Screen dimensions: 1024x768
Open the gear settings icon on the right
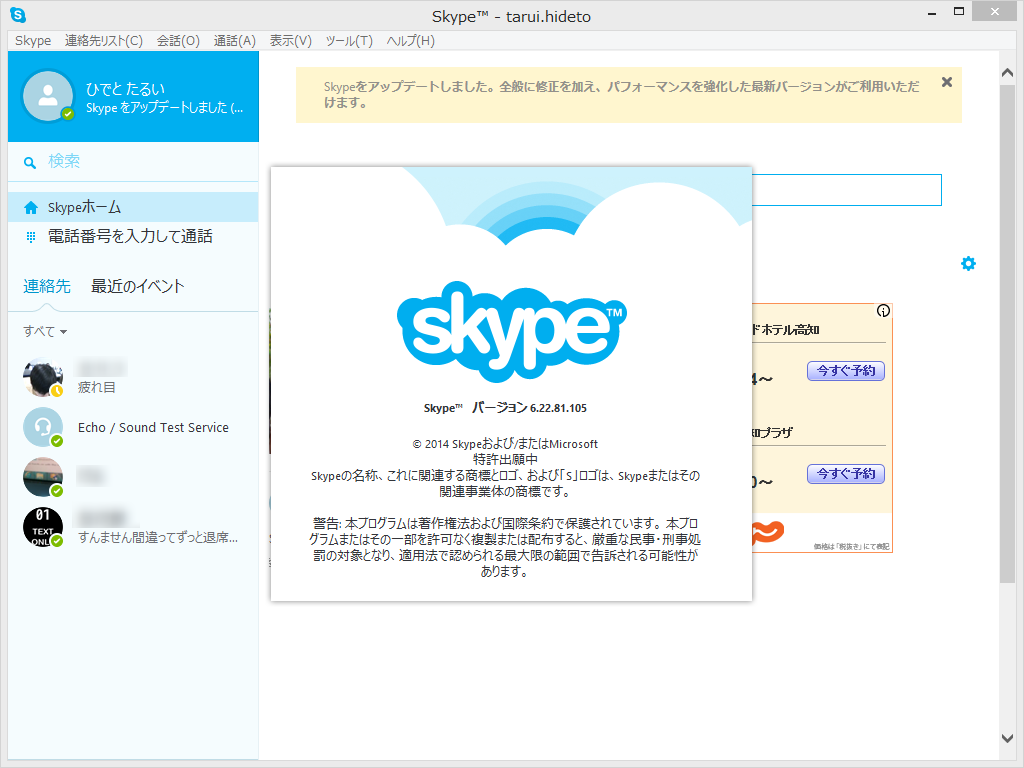click(968, 263)
